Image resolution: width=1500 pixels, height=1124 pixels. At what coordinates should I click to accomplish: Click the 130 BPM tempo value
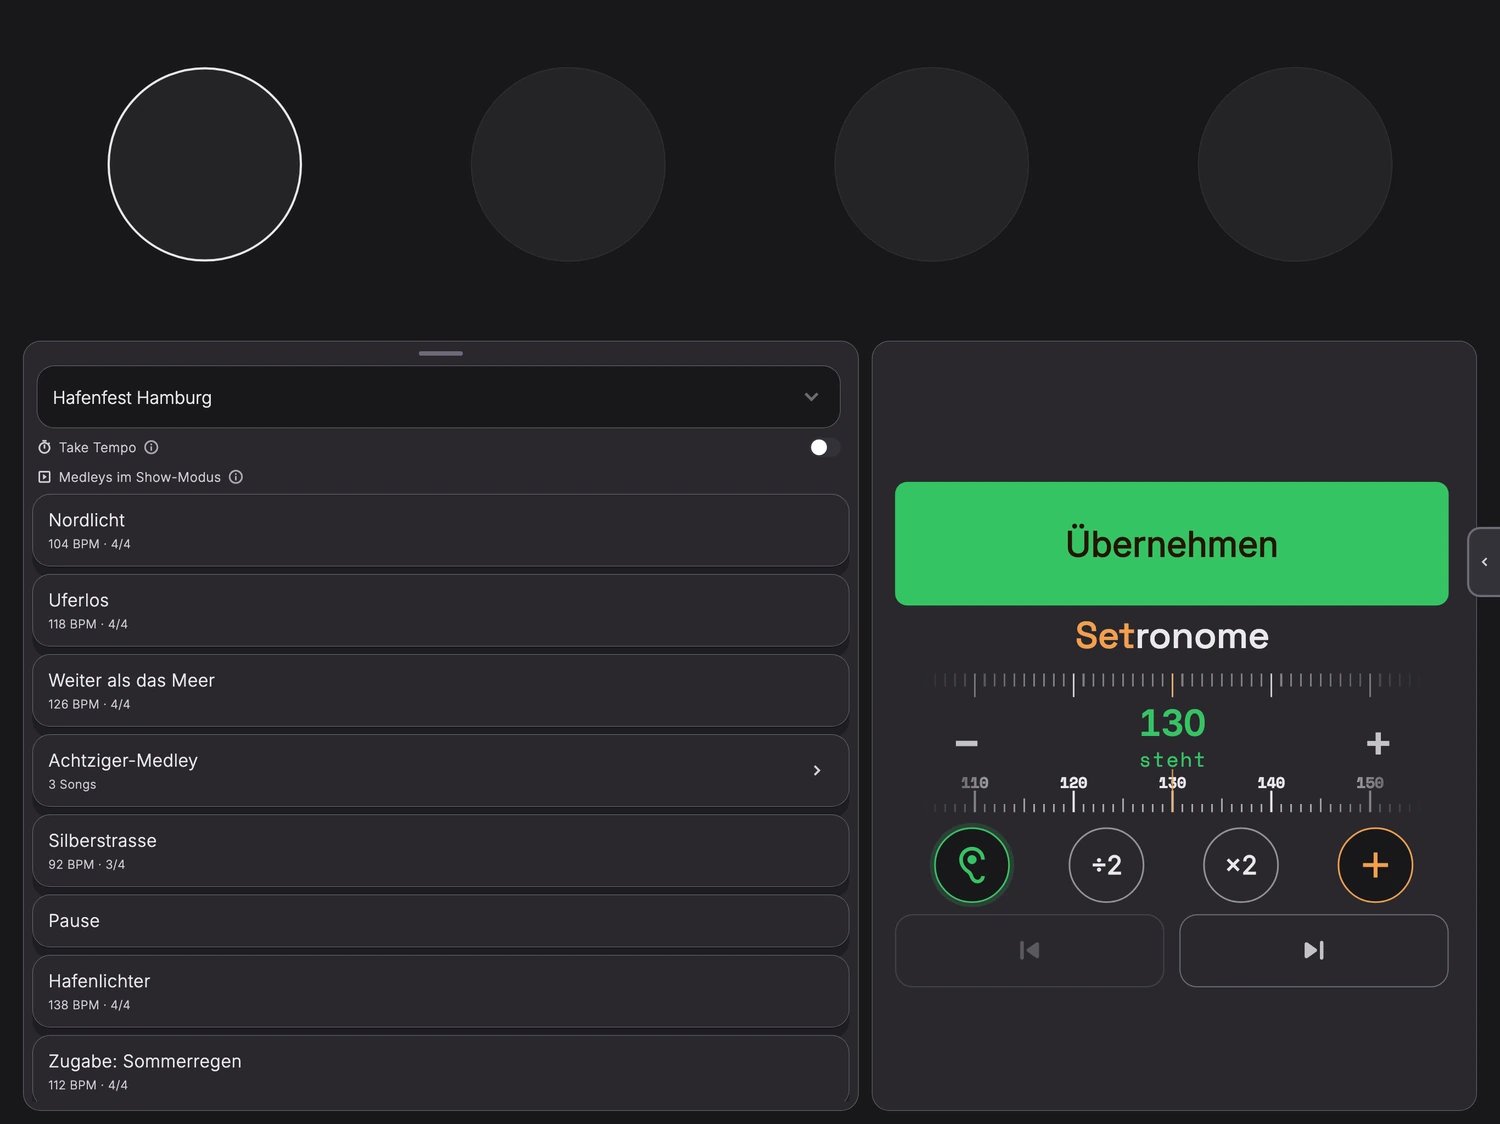(1172, 723)
